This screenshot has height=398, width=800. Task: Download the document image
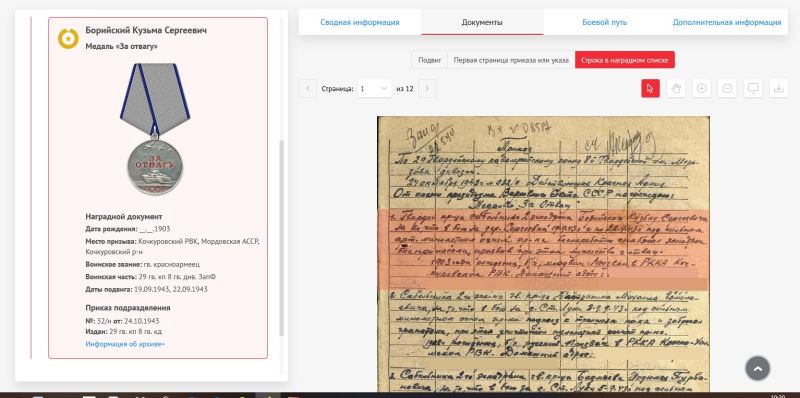[x=779, y=88]
